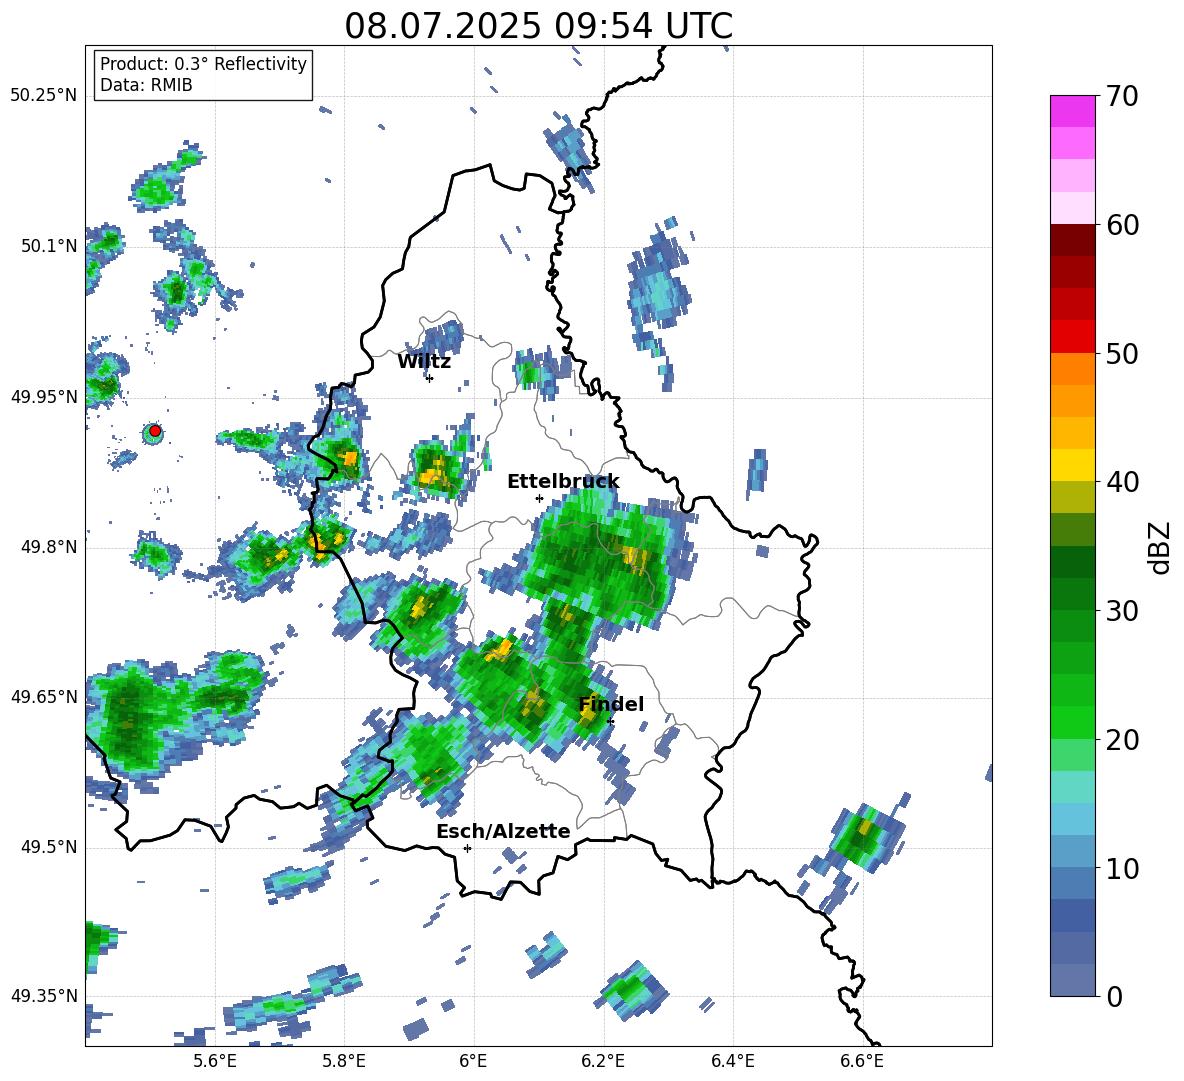
Task: Click the Findel station cross marker
Action: (x=610, y=722)
